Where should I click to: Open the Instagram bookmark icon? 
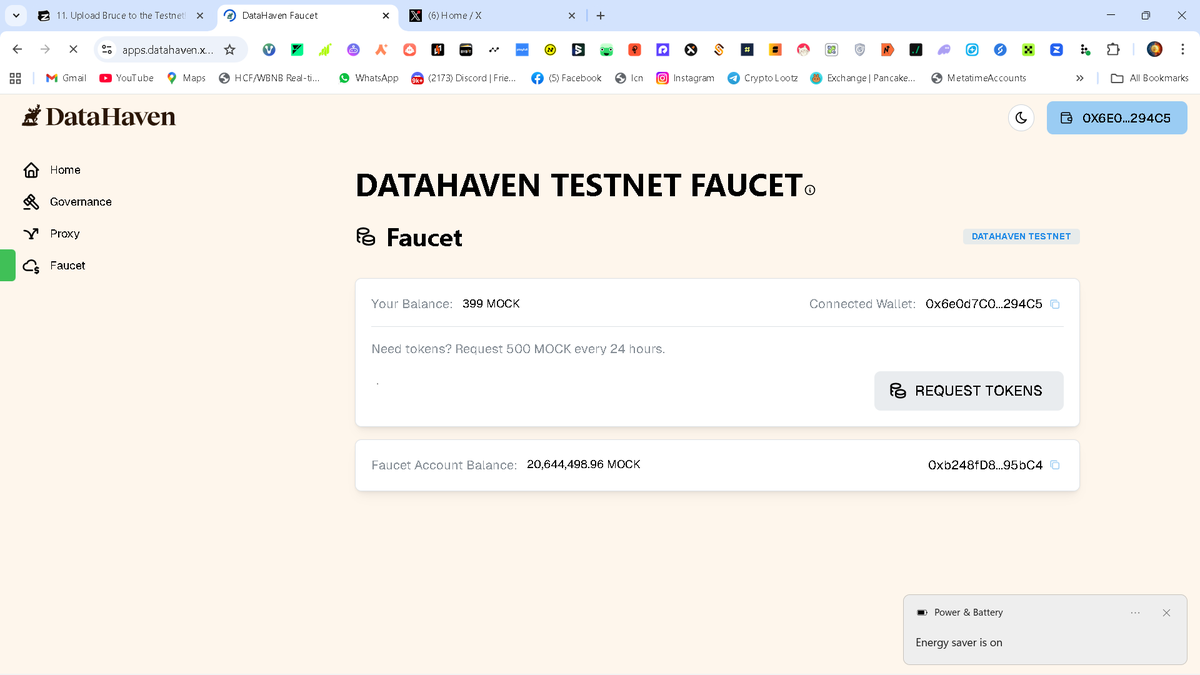tap(662, 76)
